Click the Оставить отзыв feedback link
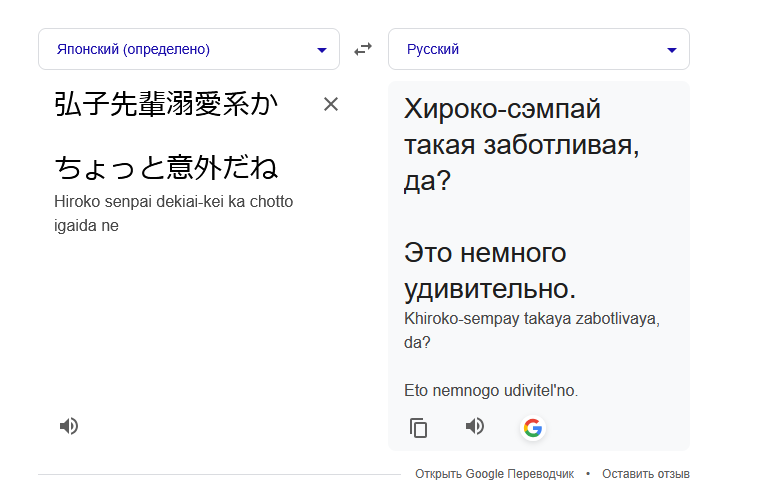Screen dimensions: 757x493 (x=646, y=474)
